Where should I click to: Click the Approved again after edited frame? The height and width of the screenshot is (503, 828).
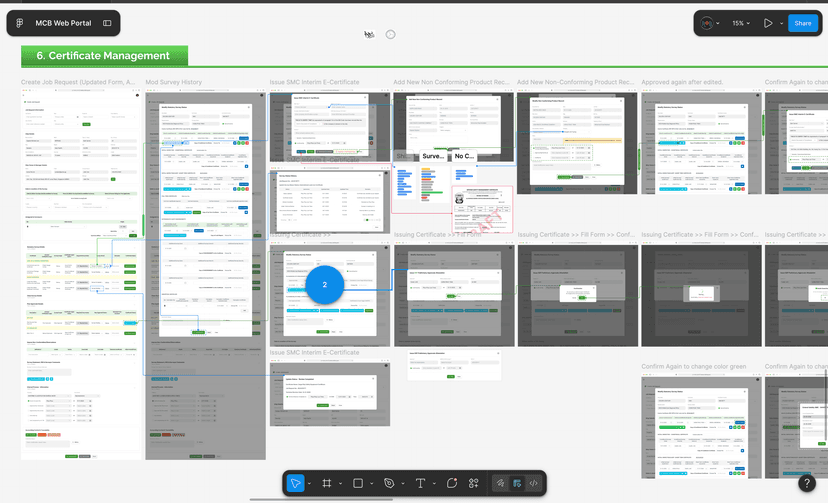click(x=701, y=143)
